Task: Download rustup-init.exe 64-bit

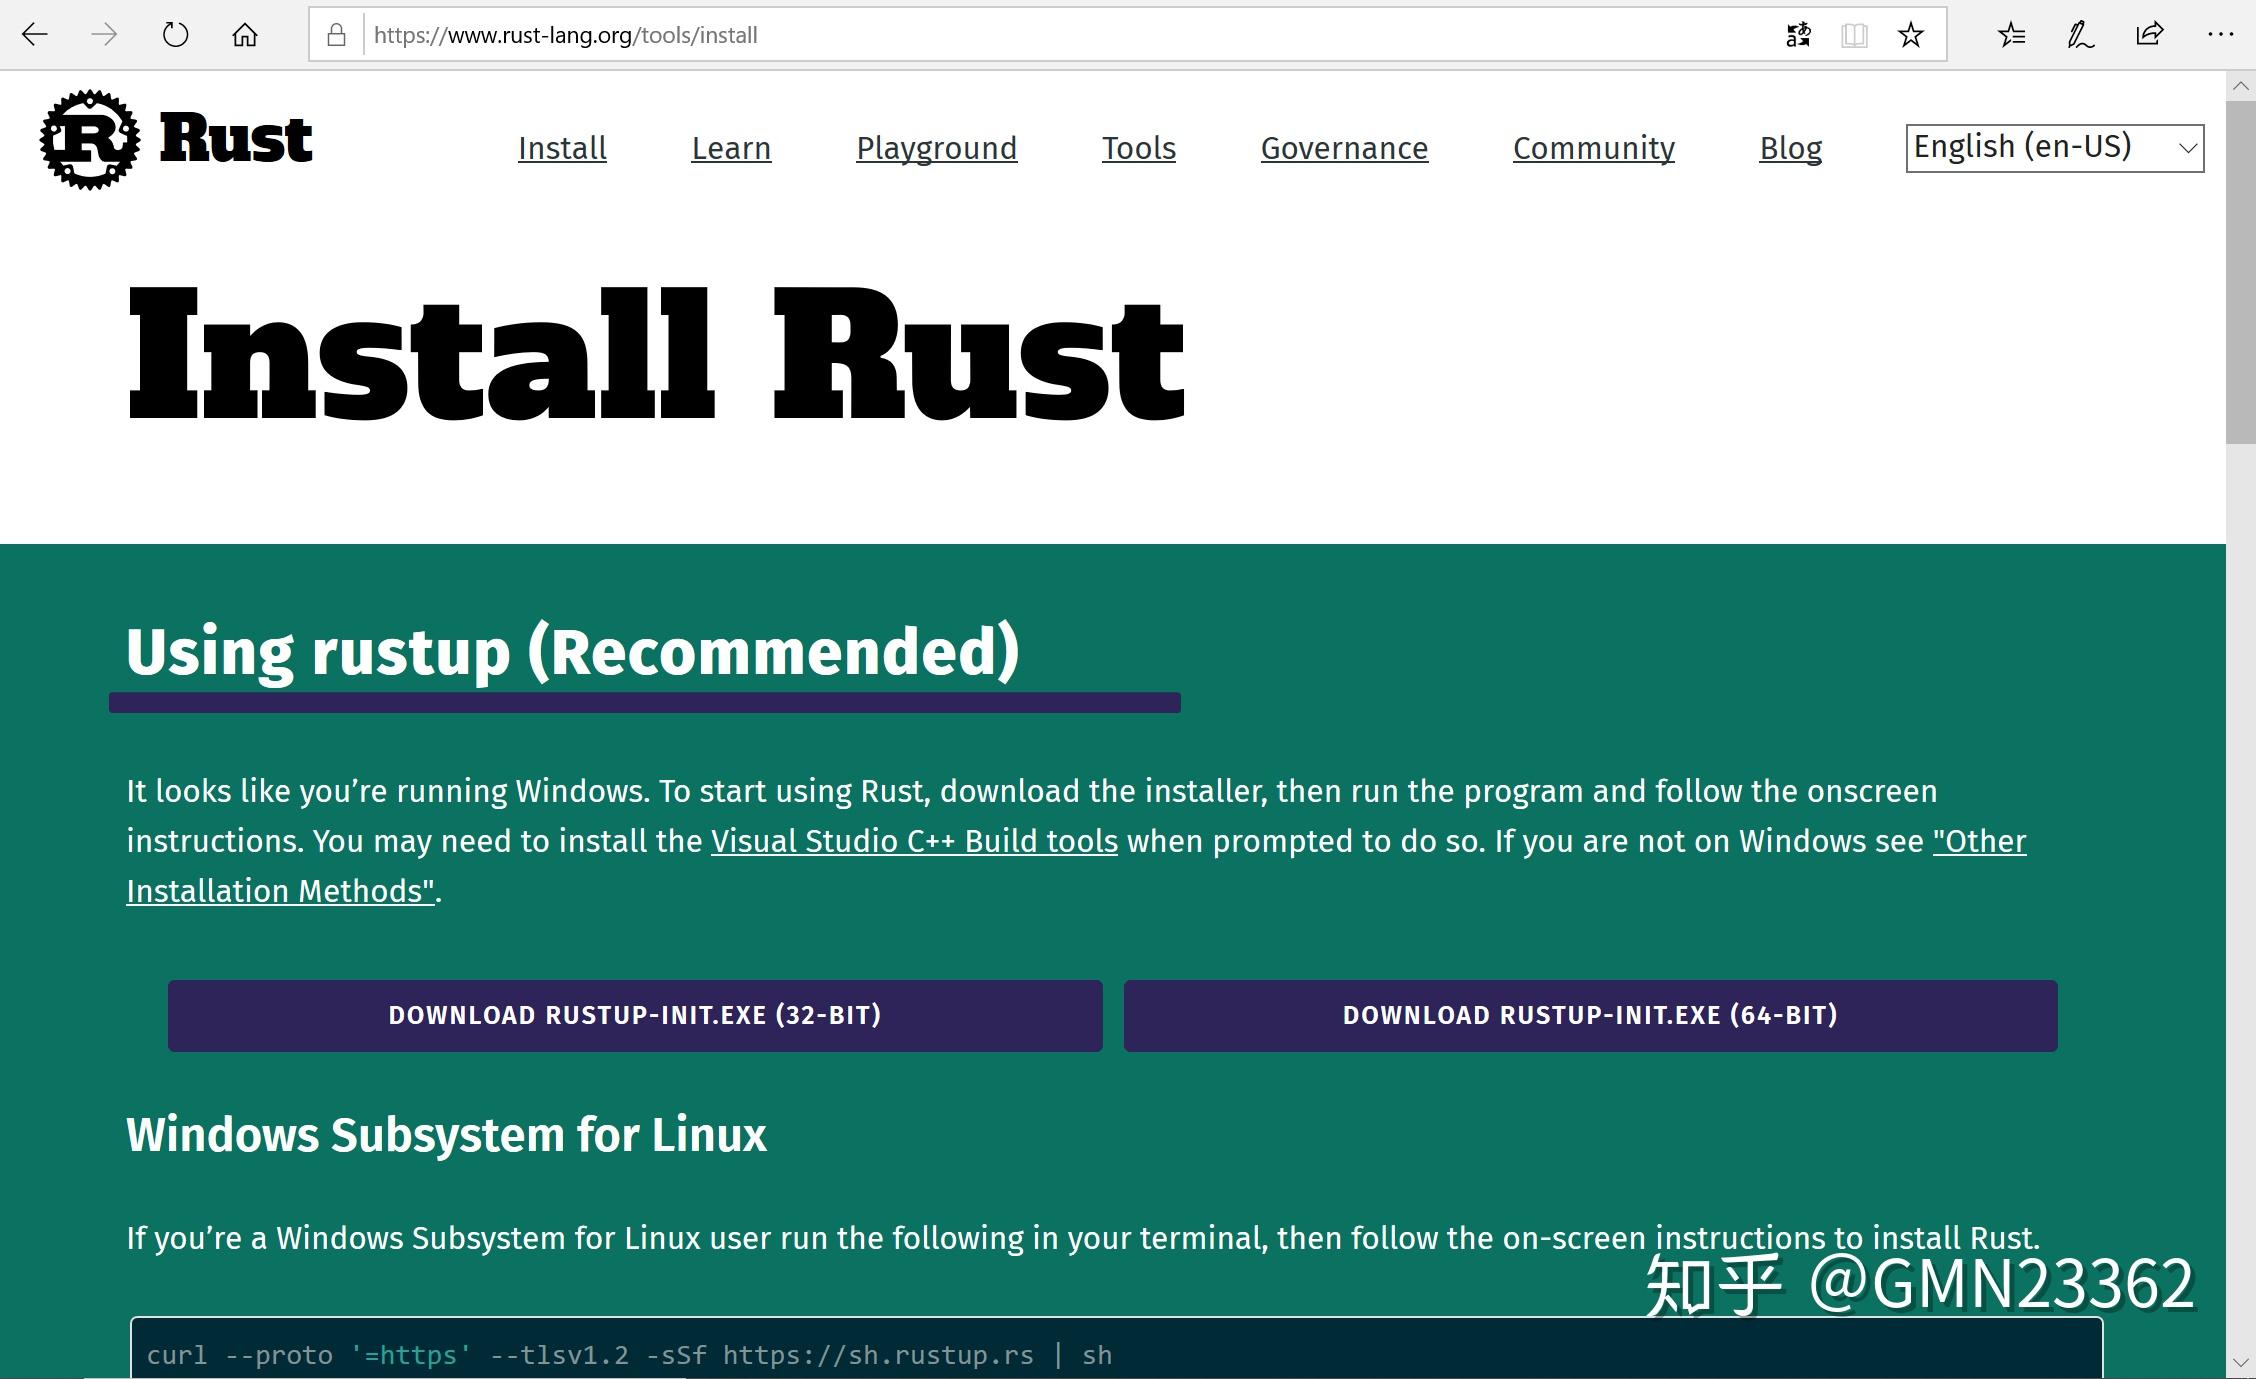Action: tap(1590, 1015)
